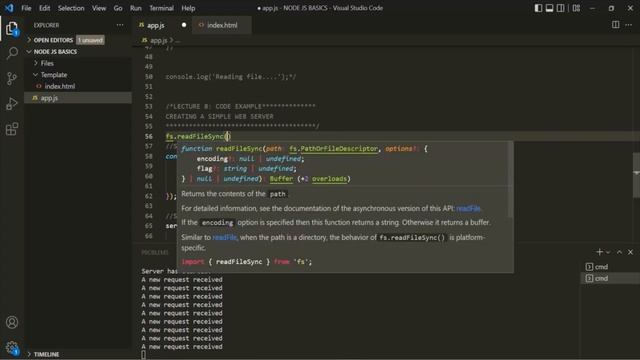Open the Edit menu
640x360 pixels.
click(x=44, y=8)
